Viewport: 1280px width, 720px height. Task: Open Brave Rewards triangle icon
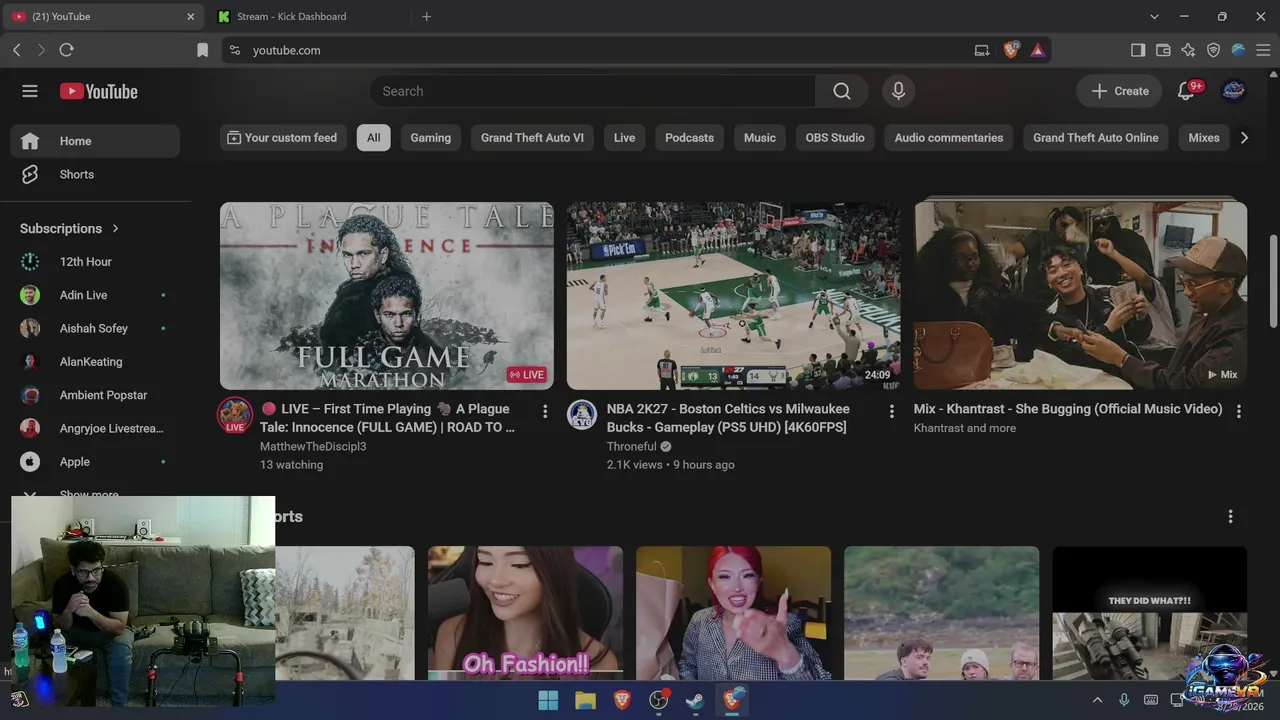click(1038, 50)
